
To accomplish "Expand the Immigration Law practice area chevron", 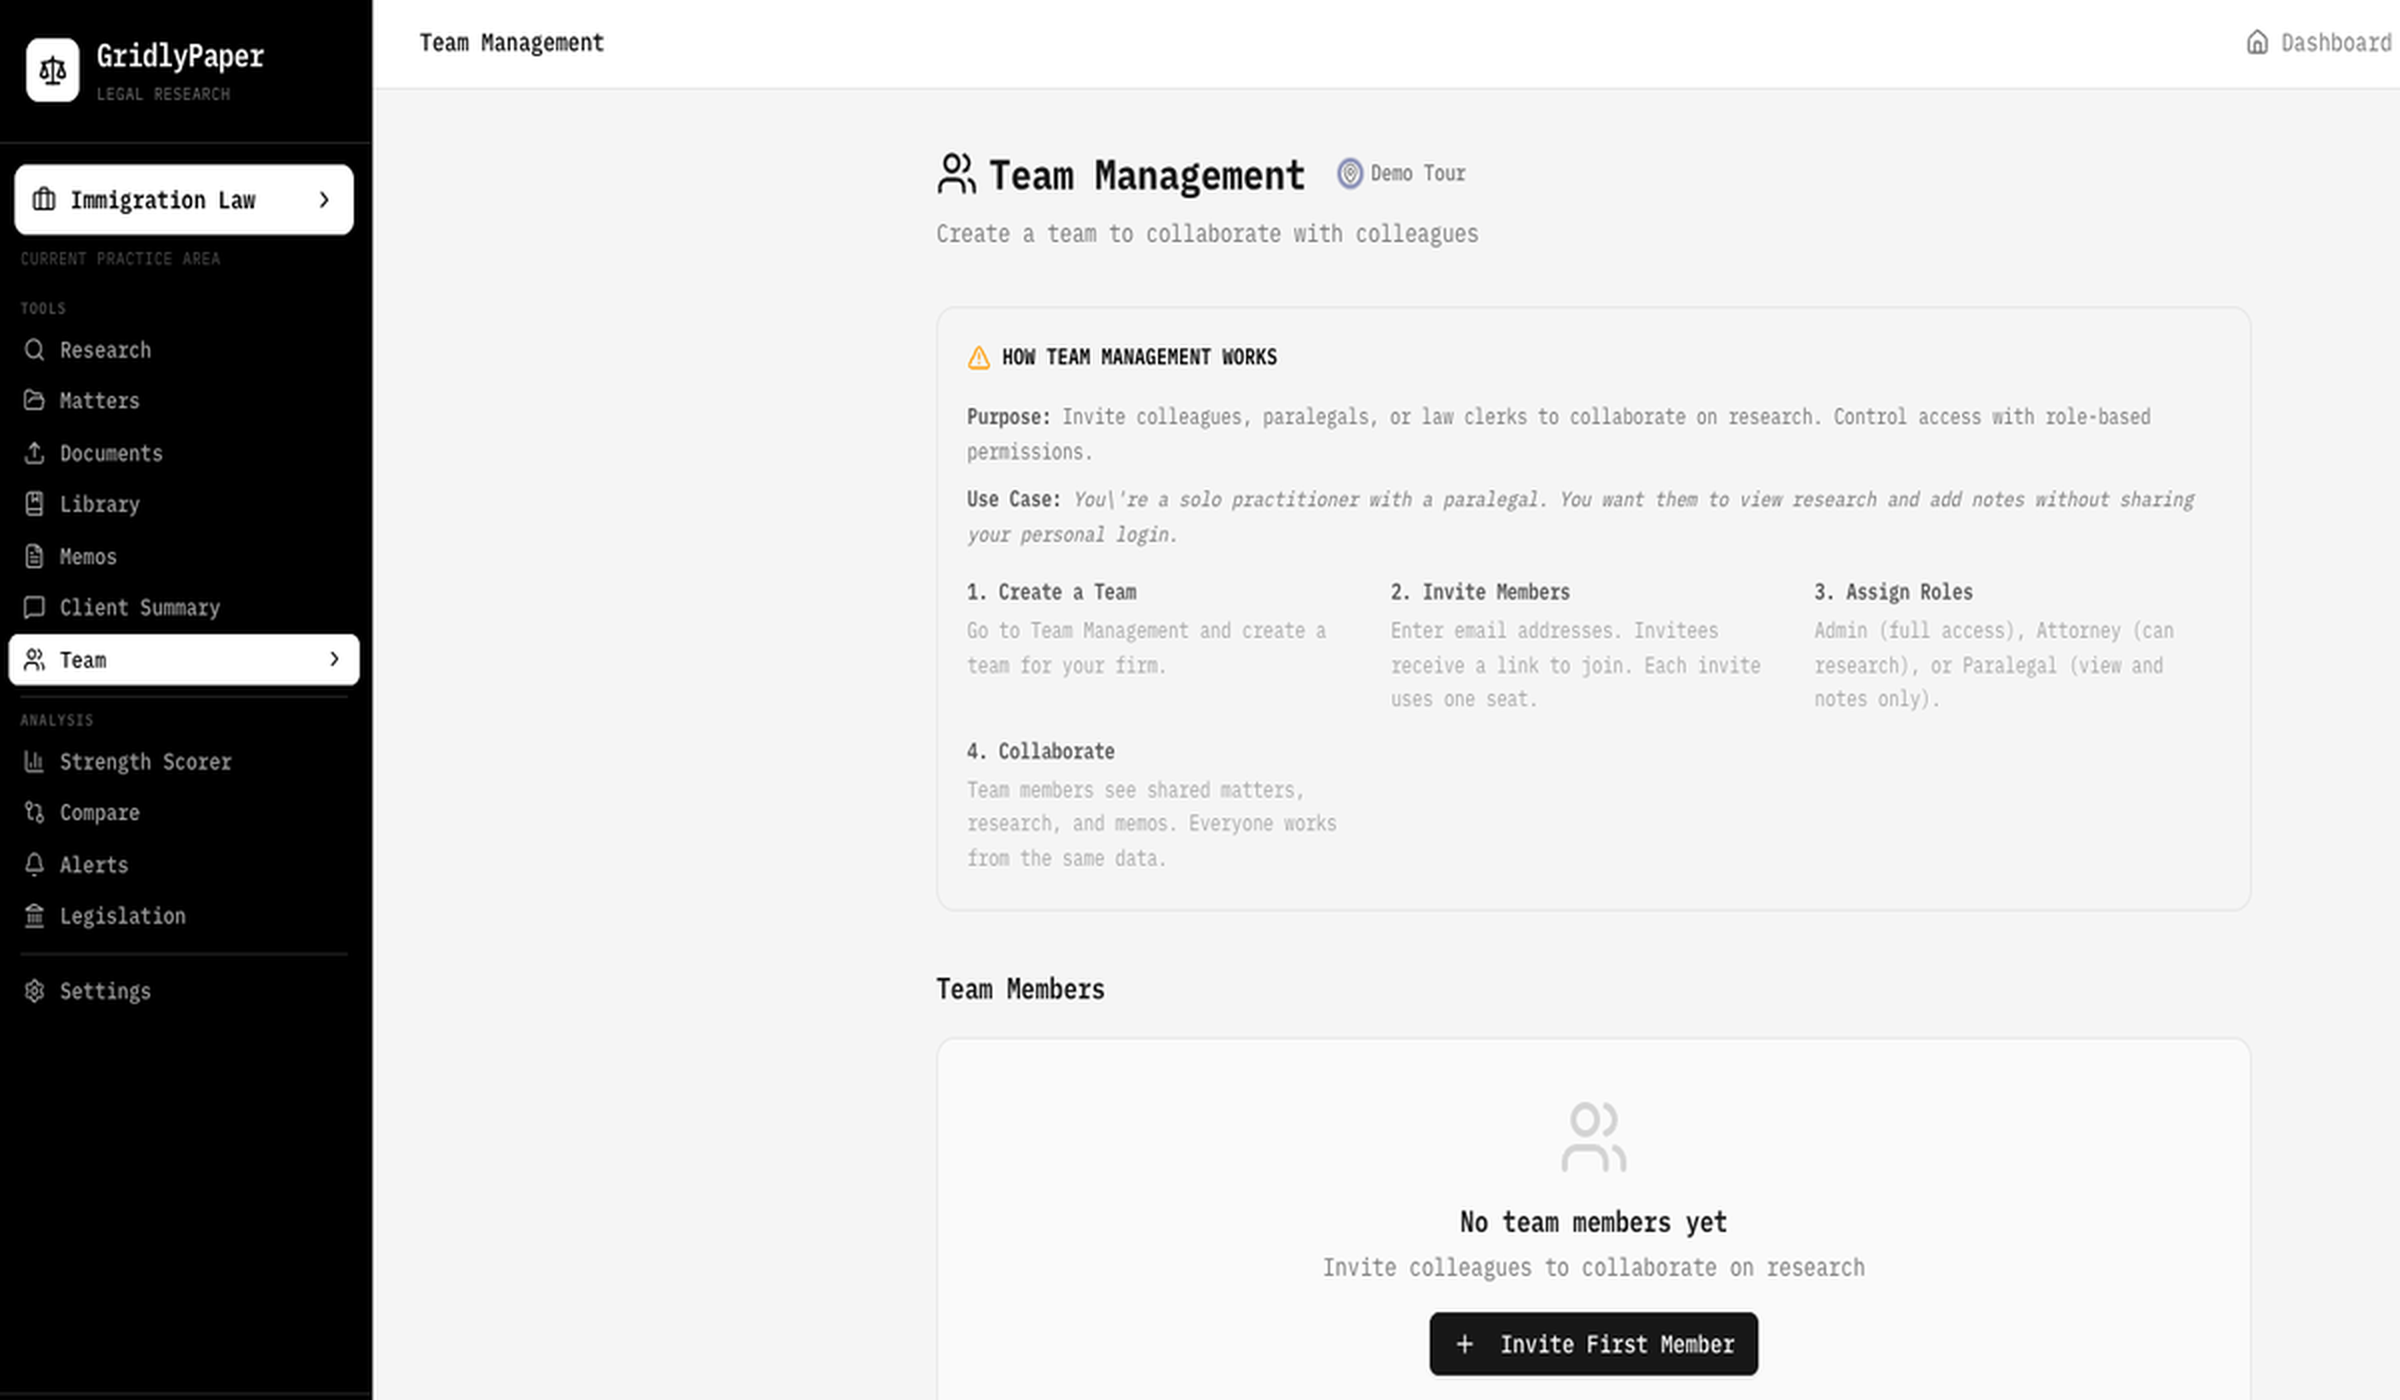I will (324, 200).
